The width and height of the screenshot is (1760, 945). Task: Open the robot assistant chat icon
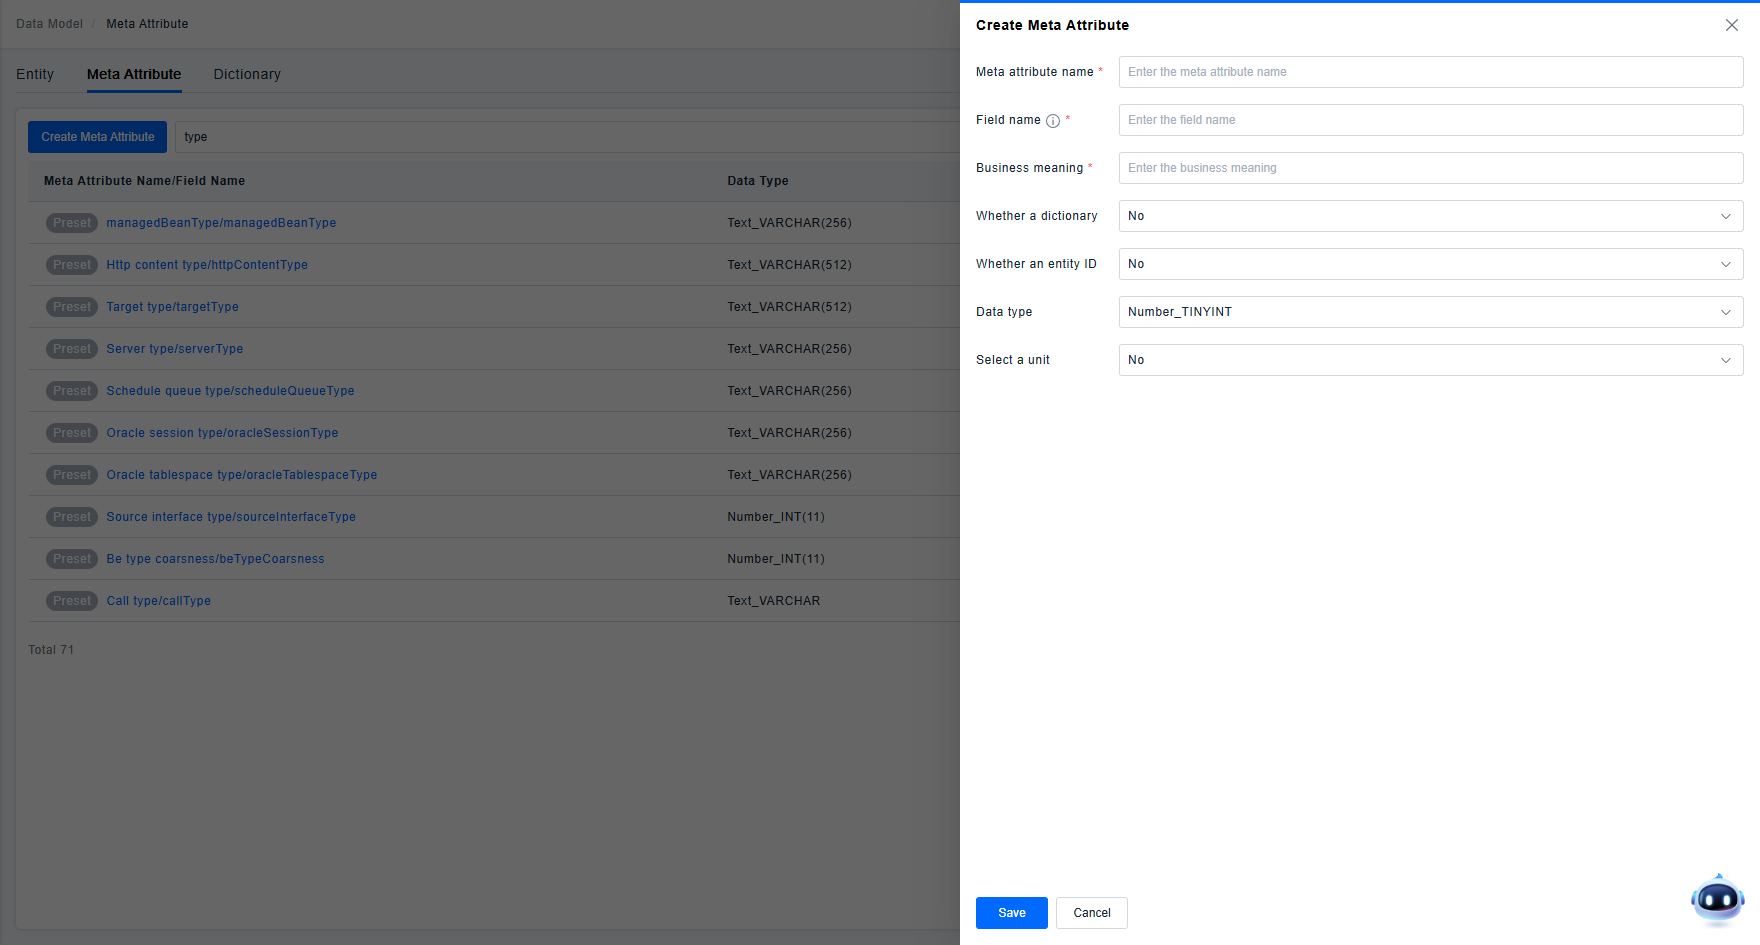click(x=1717, y=899)
